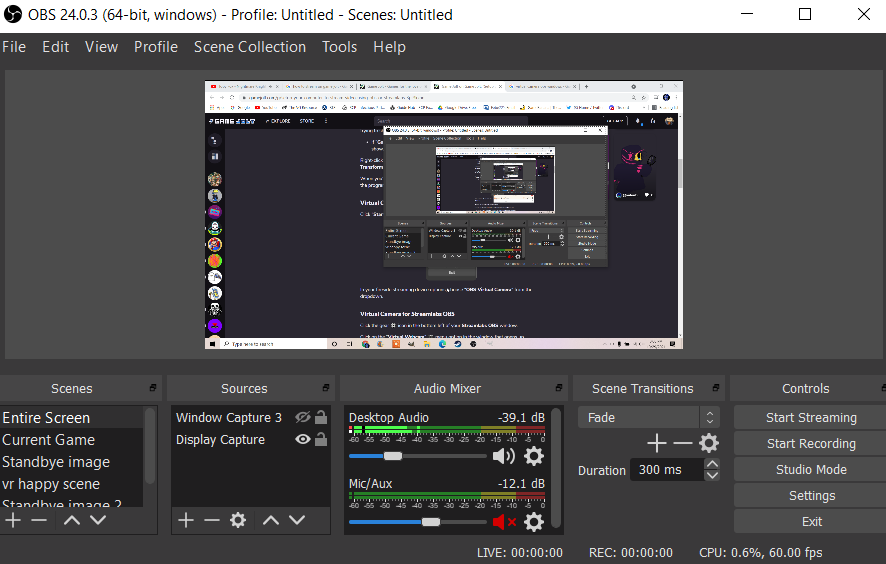Click the preview canvas display capture
886x564 pixels.
coord(444,215)
